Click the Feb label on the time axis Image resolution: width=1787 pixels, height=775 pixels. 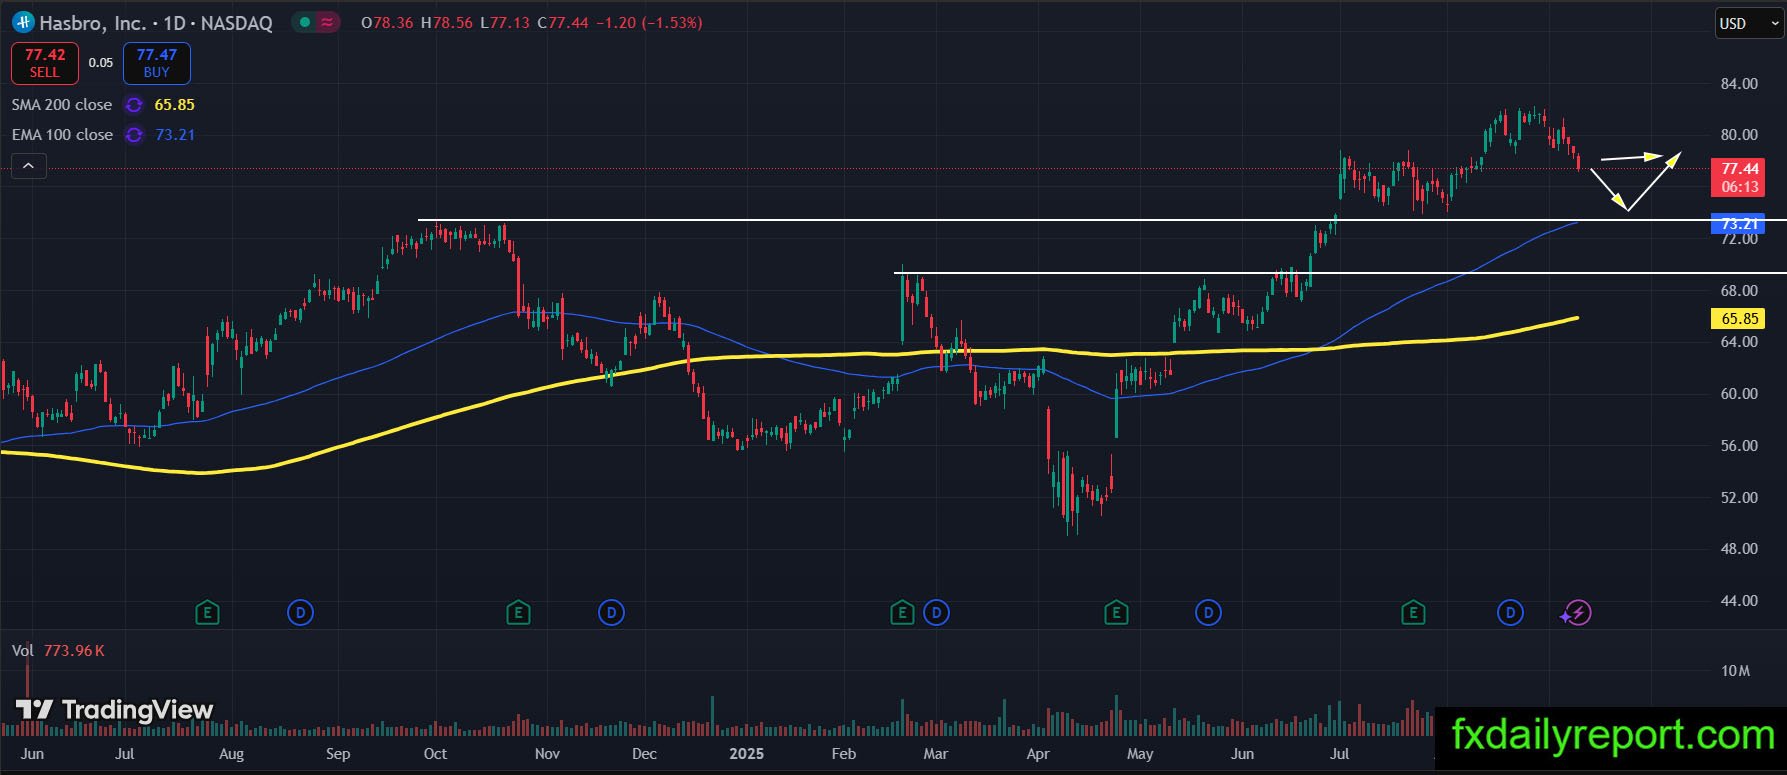(x=843, y=754)
